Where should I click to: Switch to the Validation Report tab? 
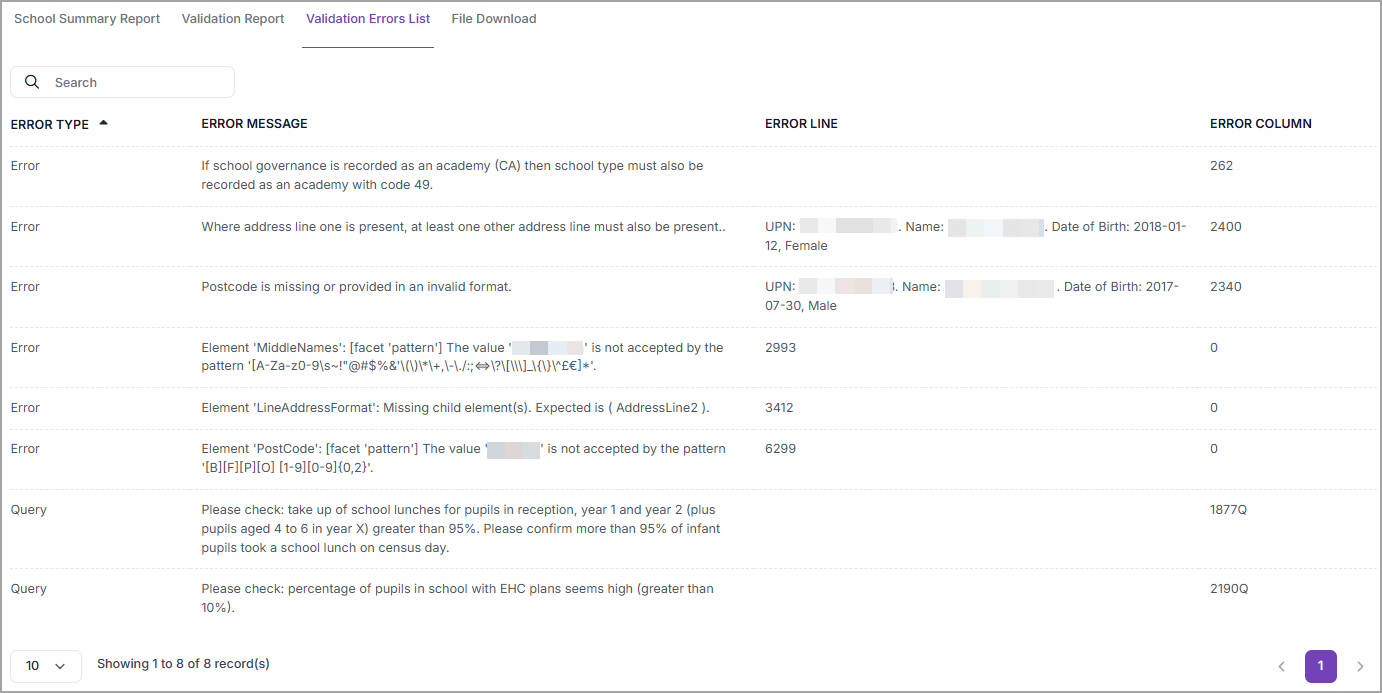click(x=233, y=19)
